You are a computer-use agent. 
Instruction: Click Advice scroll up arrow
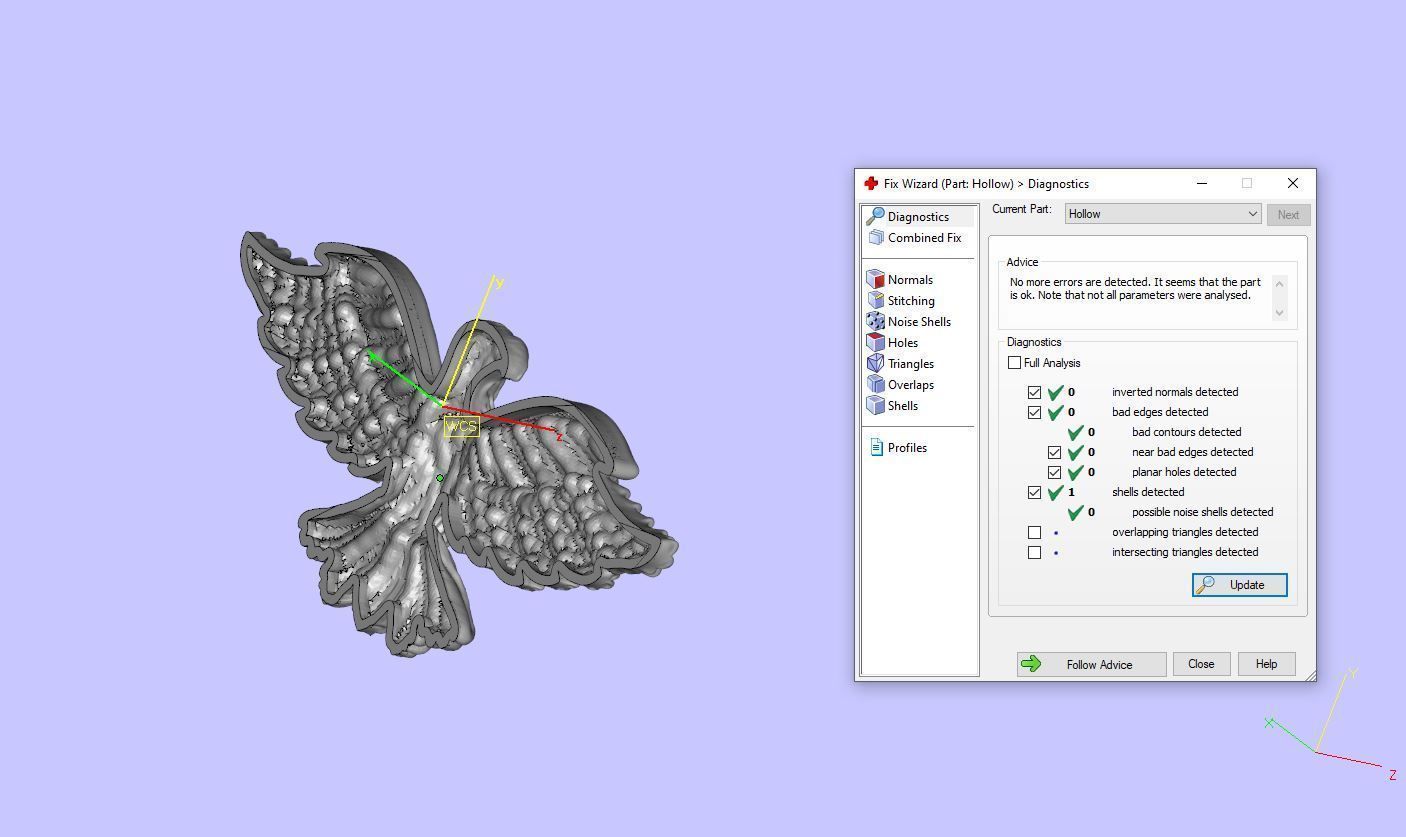pyautogui.click(x=1279, y=282)
